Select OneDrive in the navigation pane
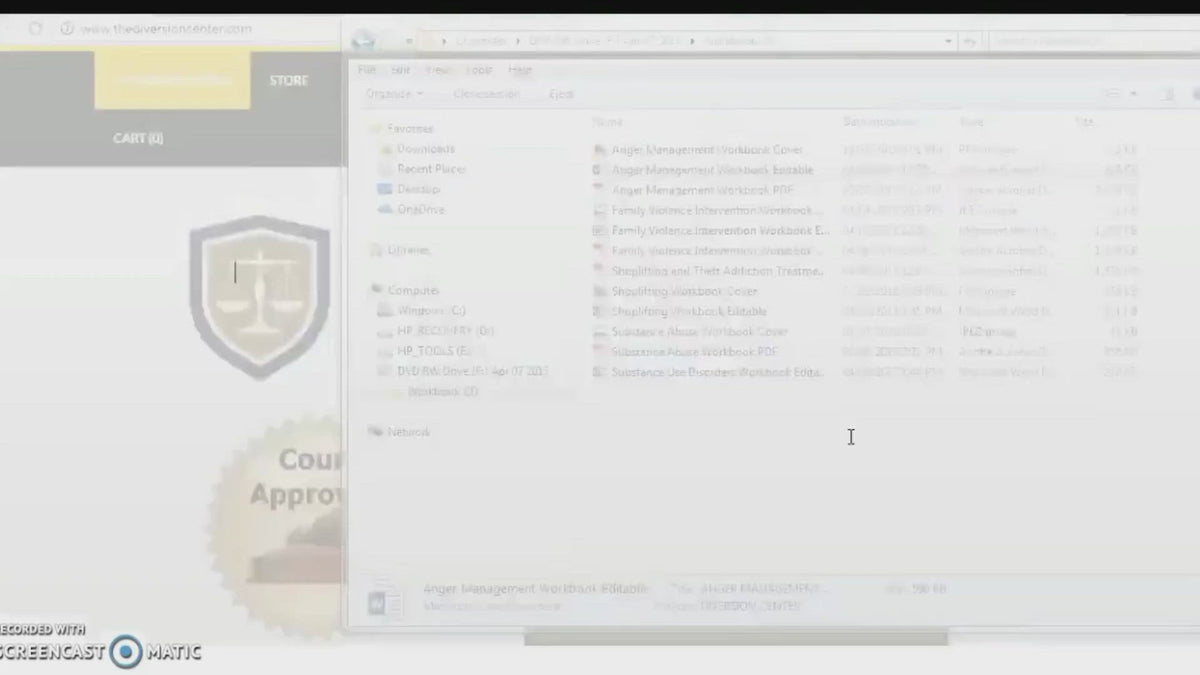 [420, 209]
